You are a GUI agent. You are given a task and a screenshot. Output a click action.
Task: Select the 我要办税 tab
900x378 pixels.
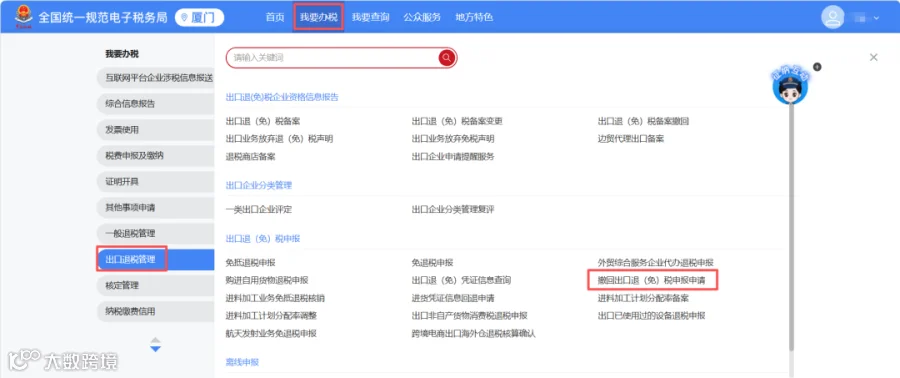coord(319,17)
